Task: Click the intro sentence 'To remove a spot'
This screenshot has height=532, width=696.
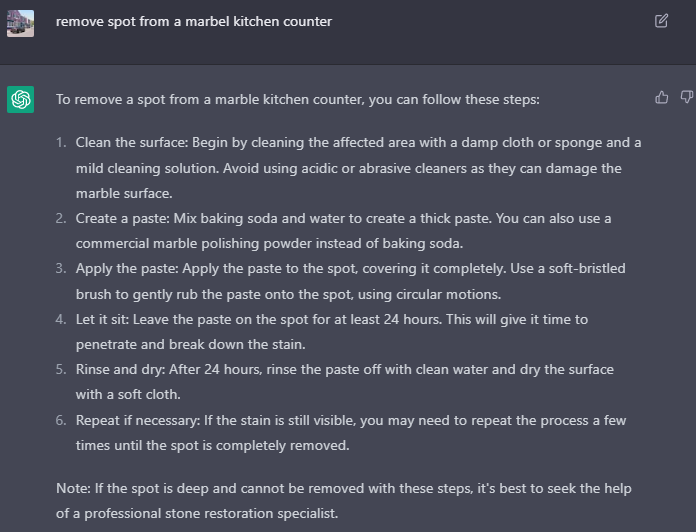Action: coord(297,99)
